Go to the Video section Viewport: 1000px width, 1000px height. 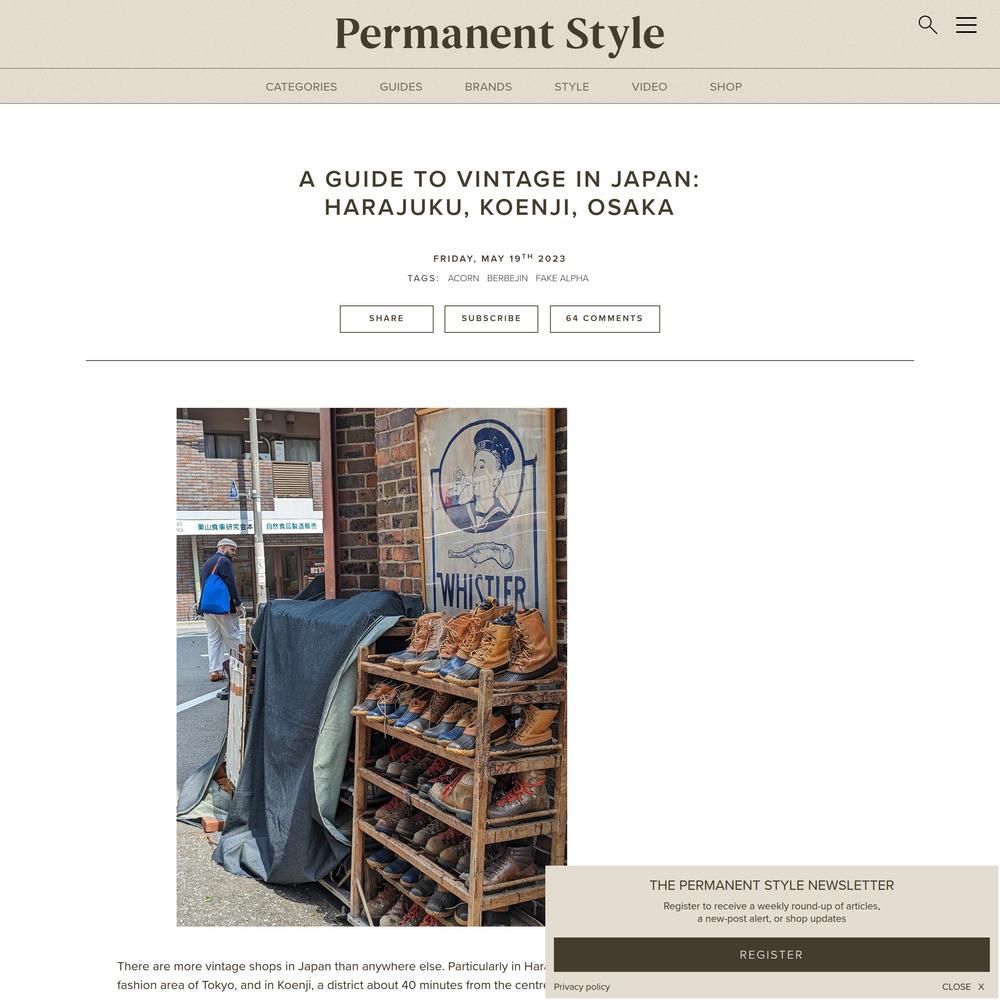click(649, 87)
